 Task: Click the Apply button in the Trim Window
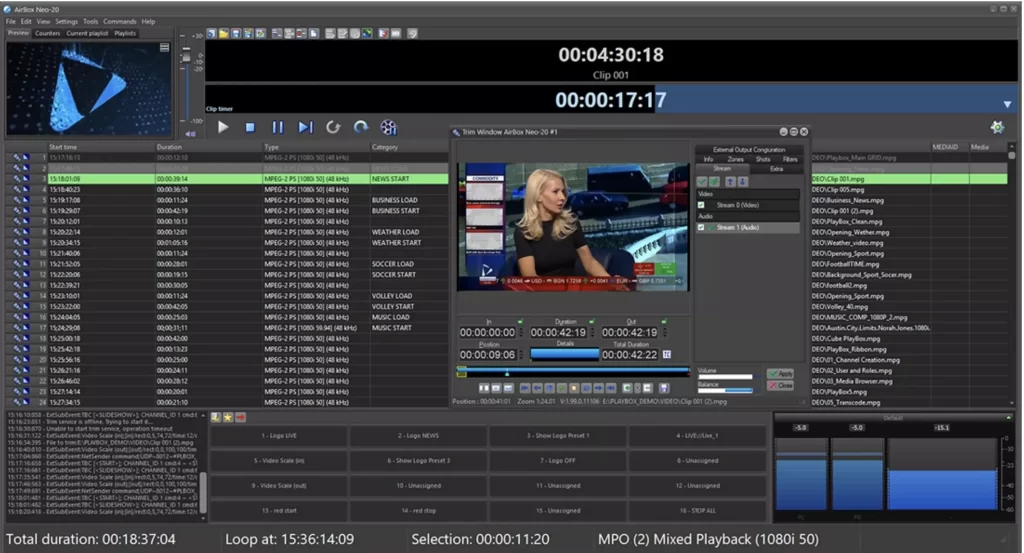(779, 373)
